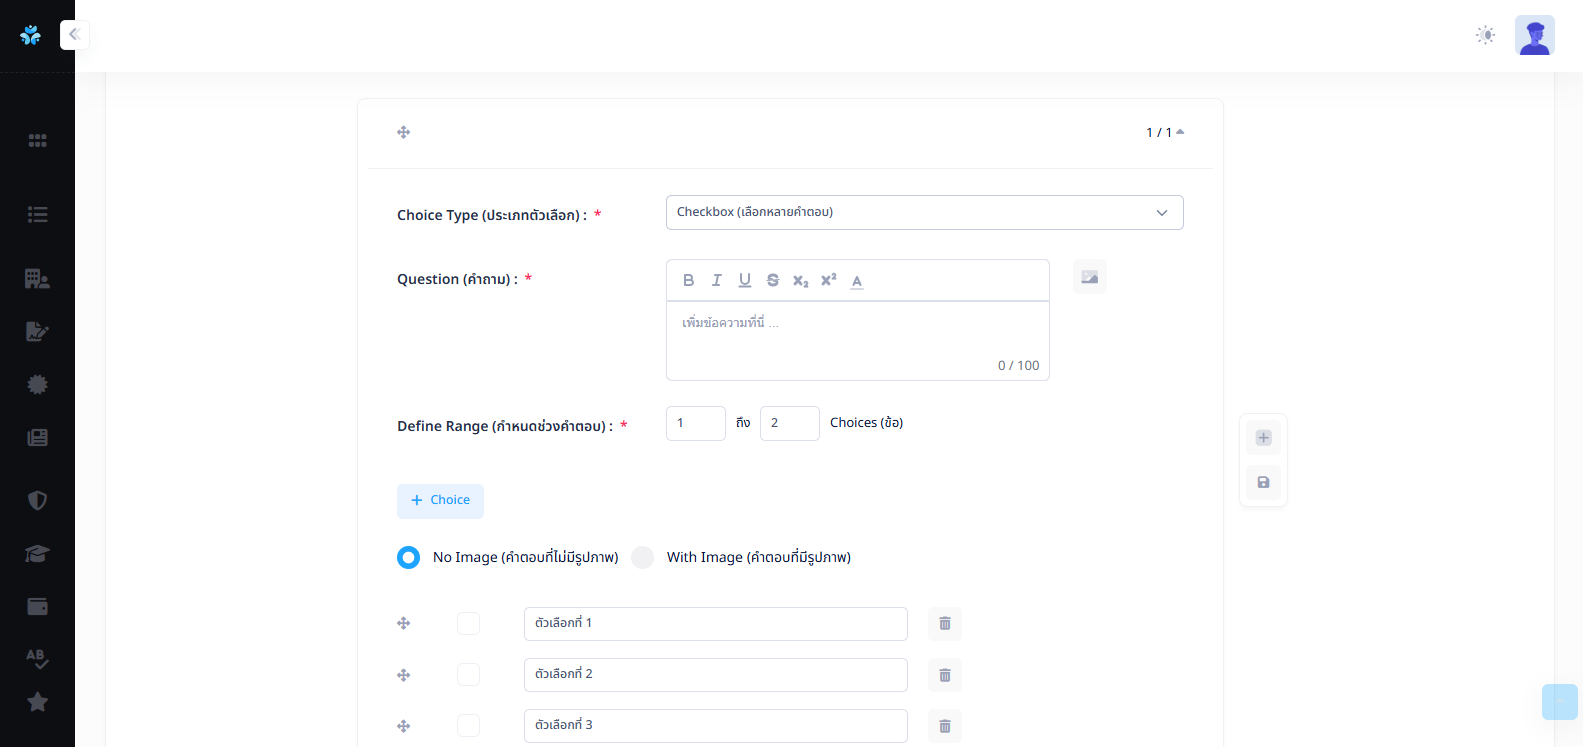Select the No Image radio option

(408, 557)
